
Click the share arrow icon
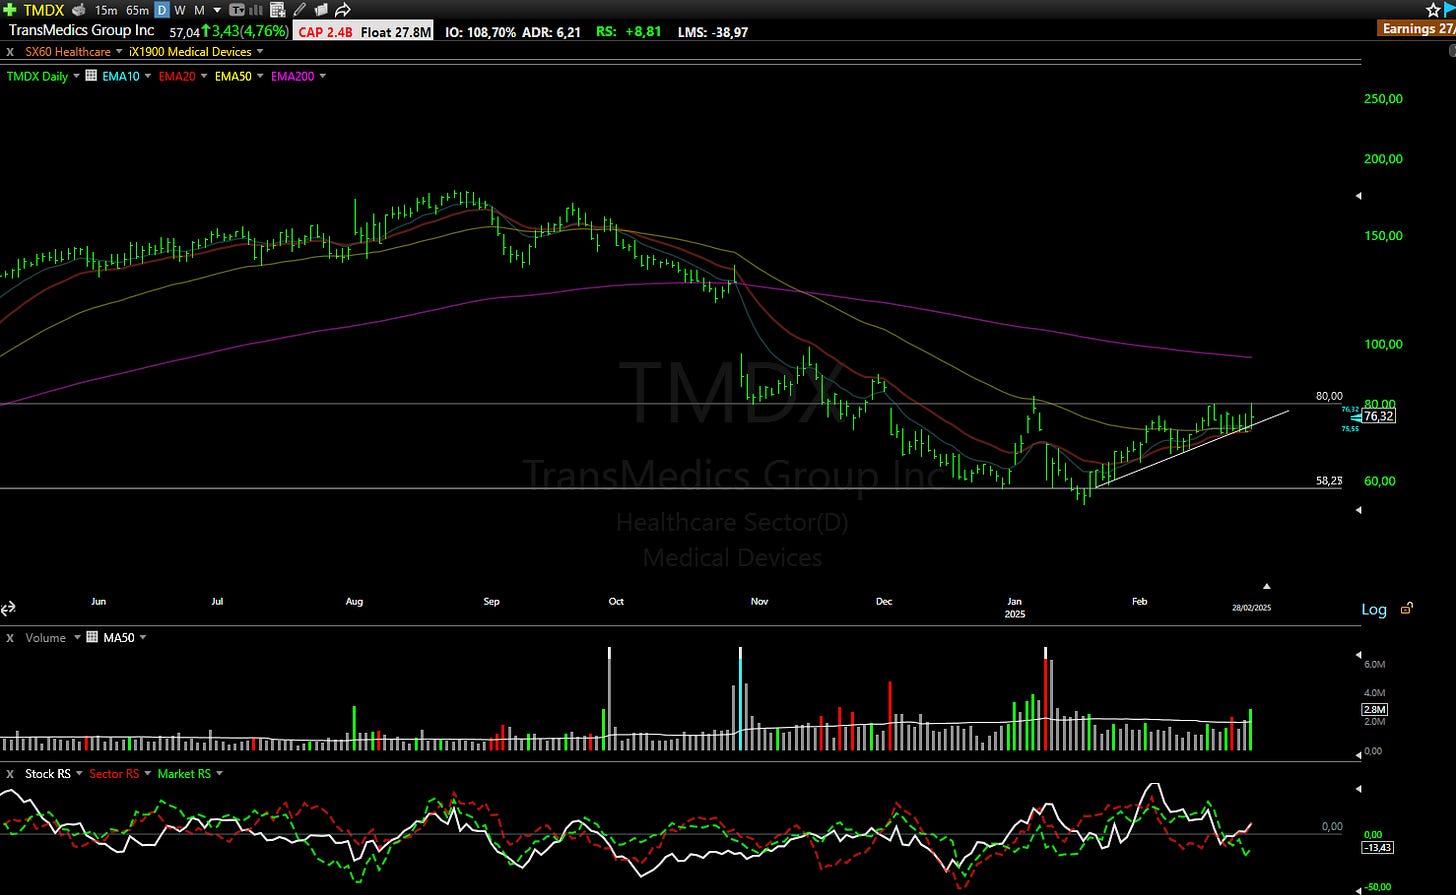(x=342, y=10)
